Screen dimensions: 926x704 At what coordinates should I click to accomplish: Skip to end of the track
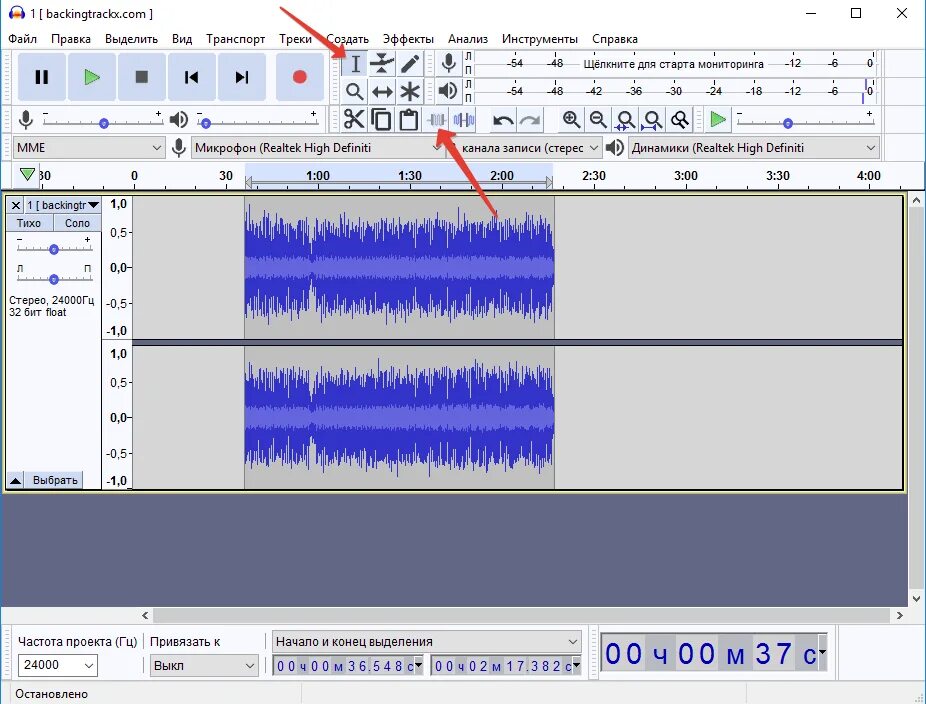click(x=242, y=77)
